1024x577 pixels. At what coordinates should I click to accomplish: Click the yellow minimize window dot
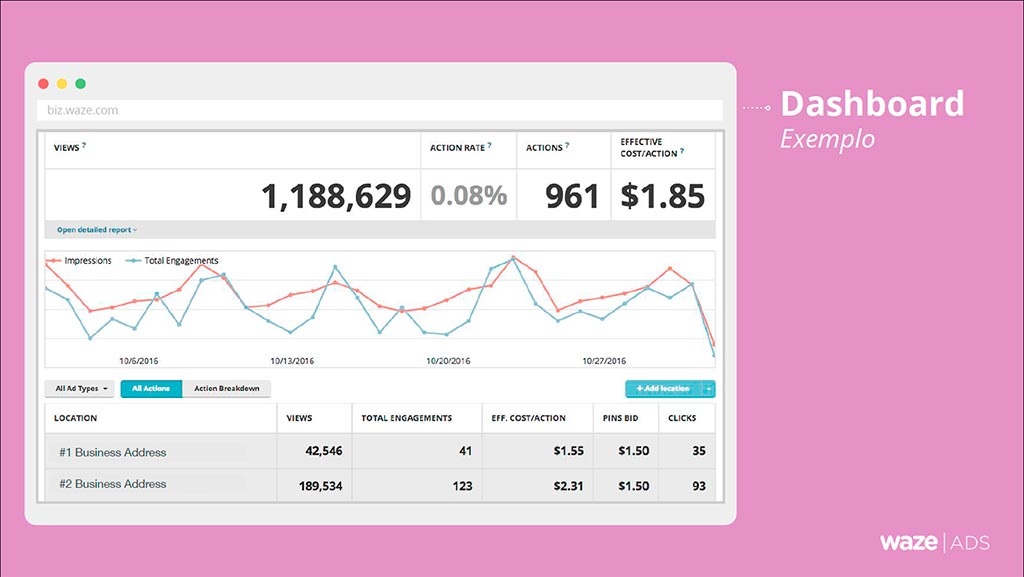[x=62, y=84]
